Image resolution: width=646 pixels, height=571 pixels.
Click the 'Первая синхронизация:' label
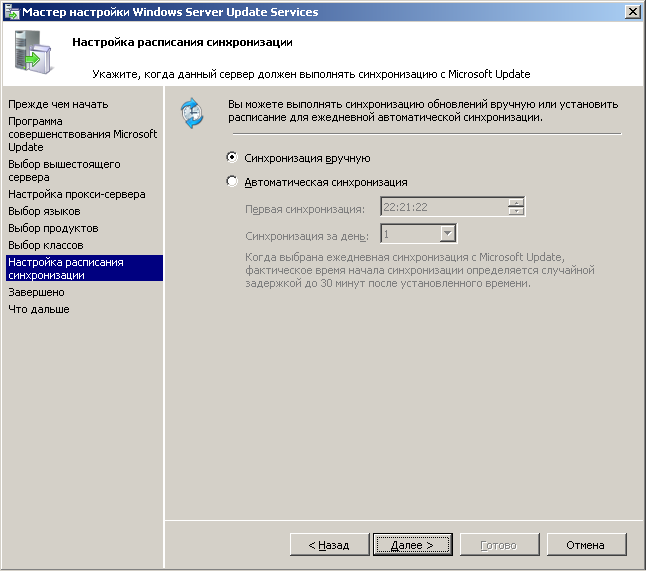(x=305, y=209)
